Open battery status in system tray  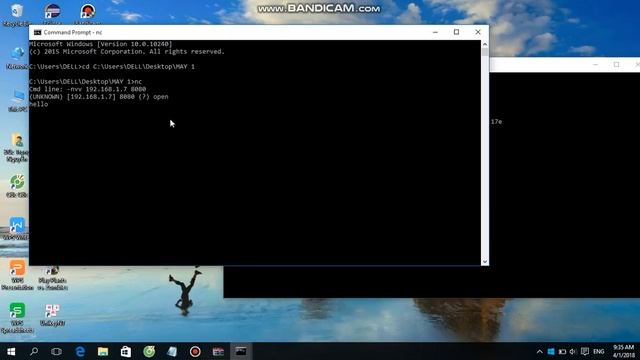click(x=562, y=351)
